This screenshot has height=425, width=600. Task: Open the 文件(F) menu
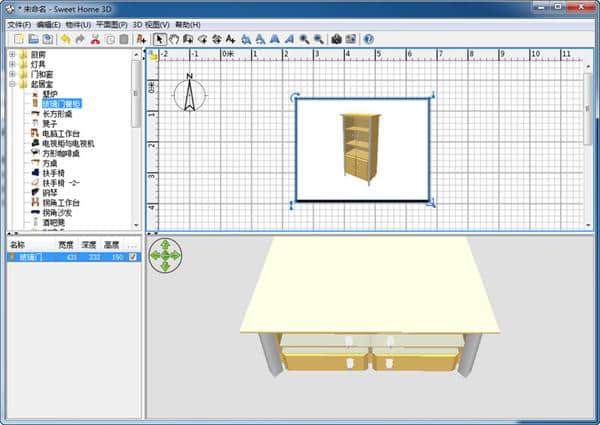click(19, 24)
